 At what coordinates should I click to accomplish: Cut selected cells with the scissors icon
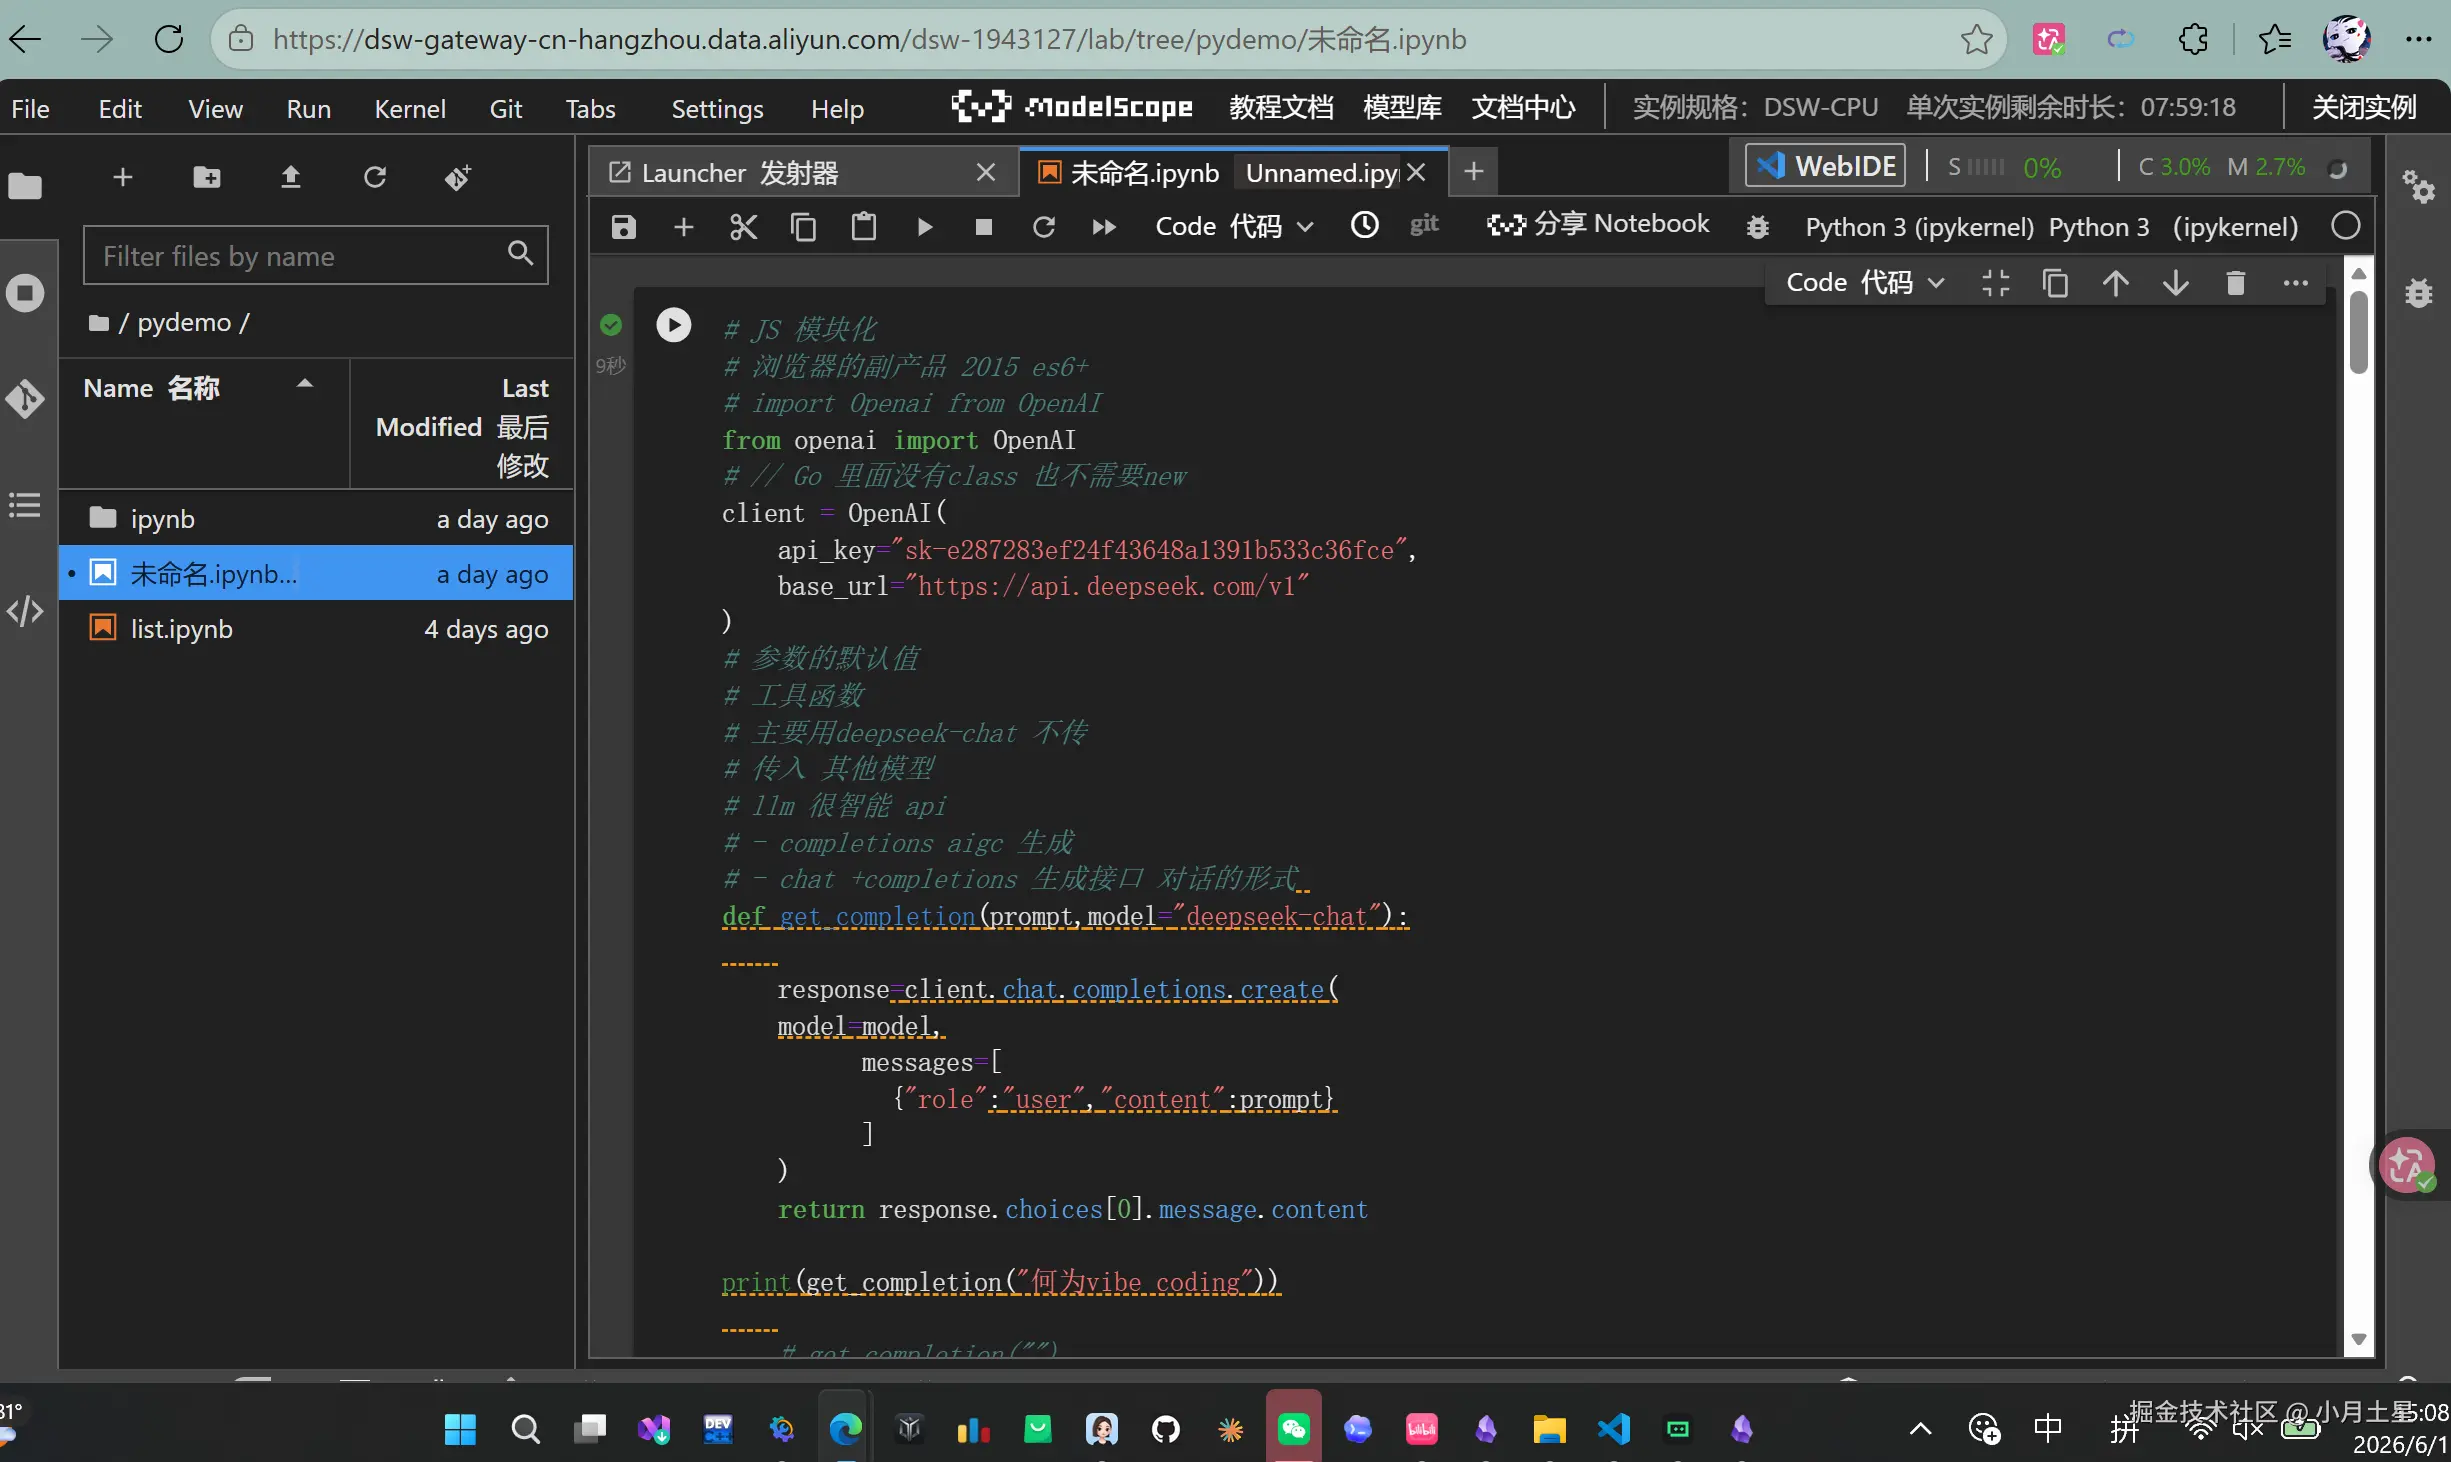(744, 227)
